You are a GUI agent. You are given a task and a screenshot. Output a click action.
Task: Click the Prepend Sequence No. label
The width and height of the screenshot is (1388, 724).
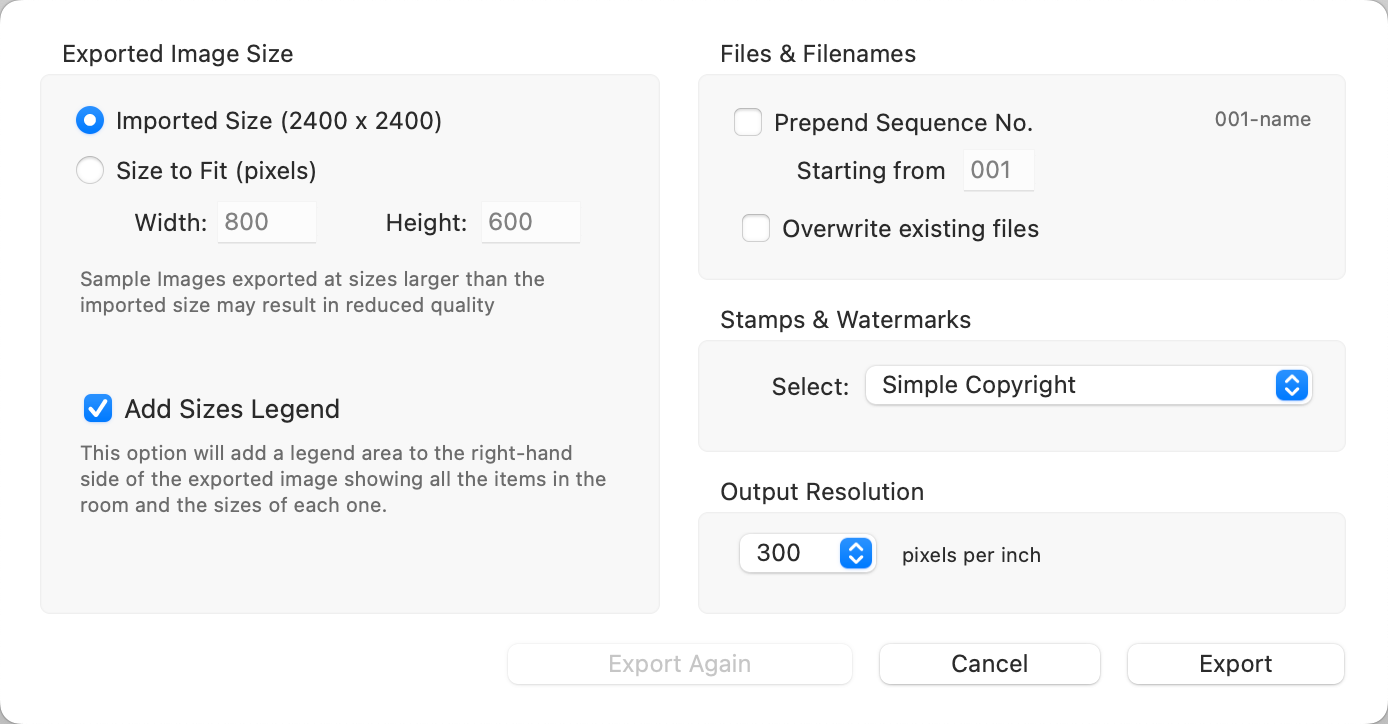coord(903,123)
